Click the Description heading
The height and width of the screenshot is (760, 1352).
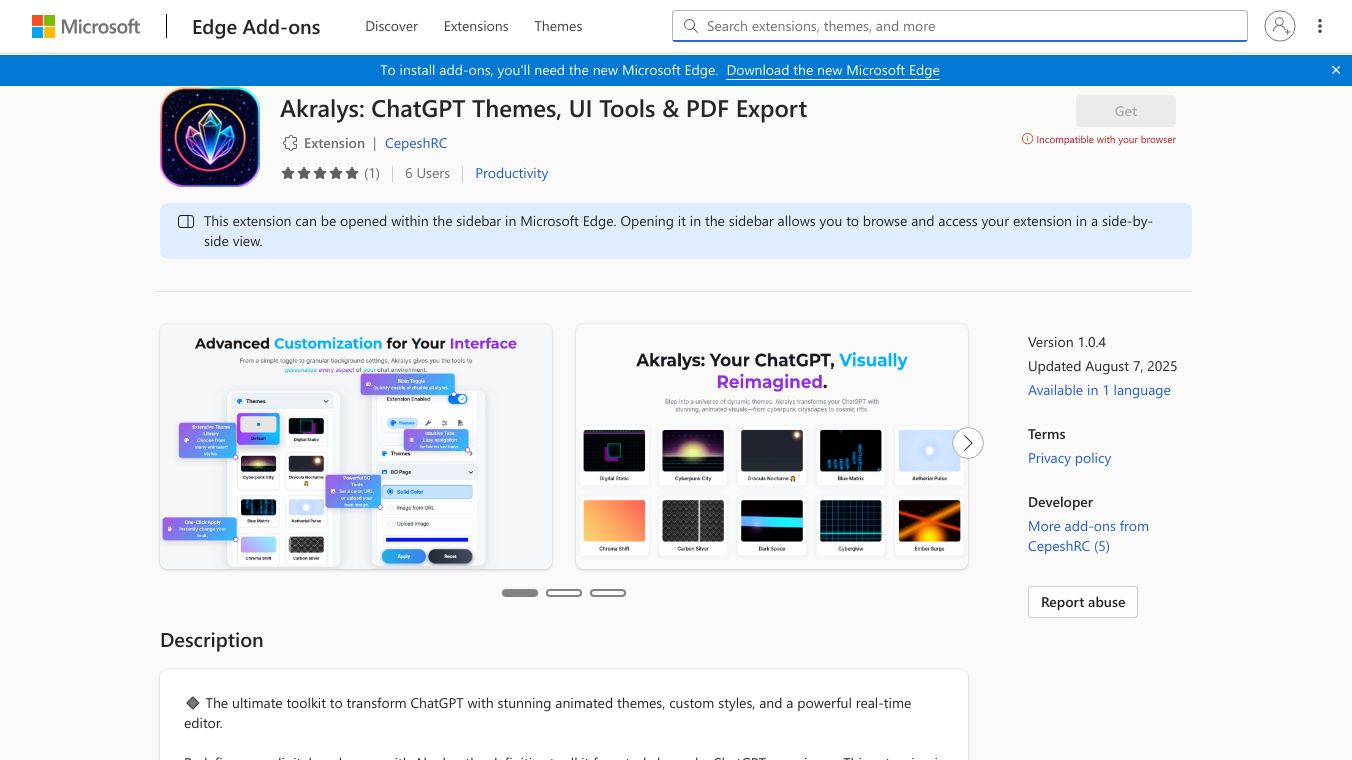212,640
